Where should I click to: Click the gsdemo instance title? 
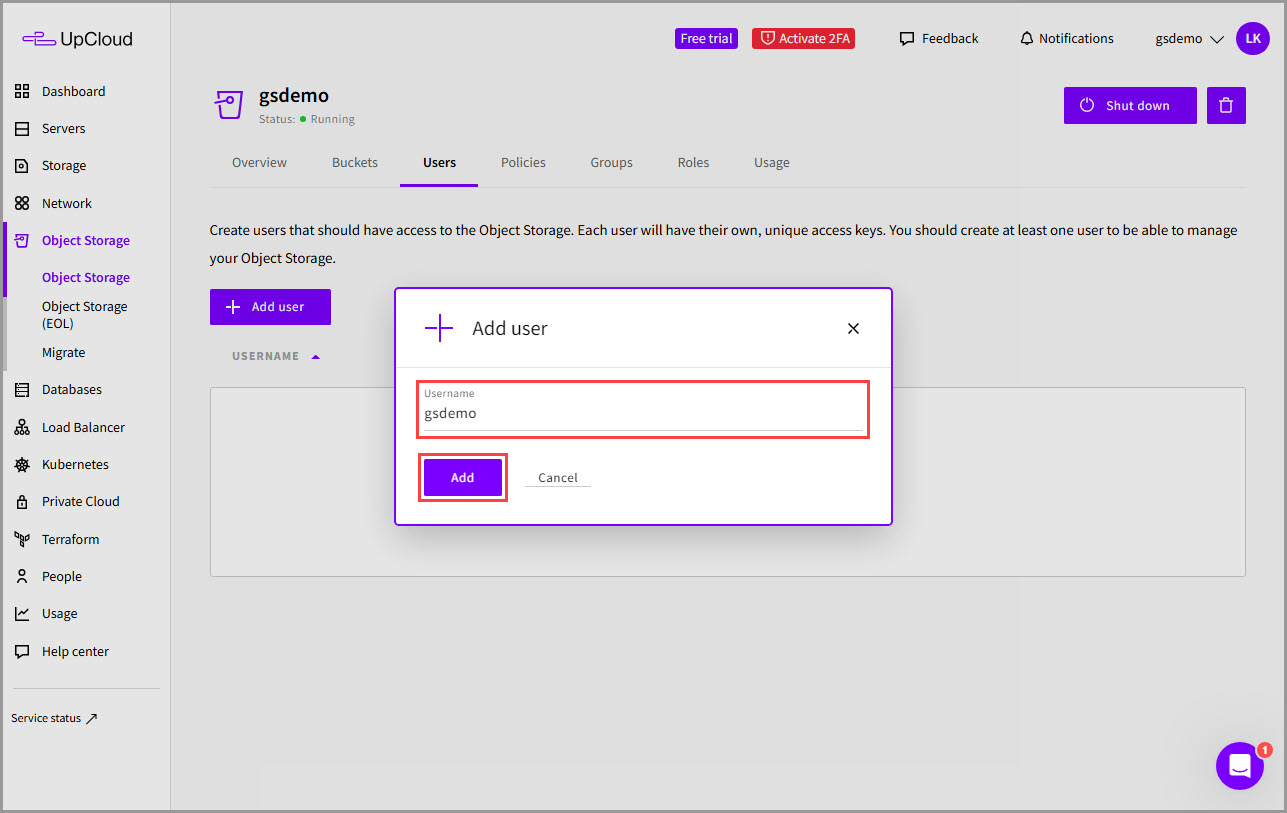coord(294,96)
